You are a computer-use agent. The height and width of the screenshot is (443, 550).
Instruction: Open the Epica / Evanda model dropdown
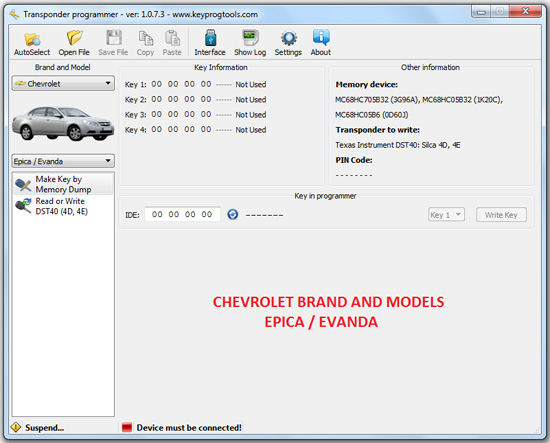[63, 161]
